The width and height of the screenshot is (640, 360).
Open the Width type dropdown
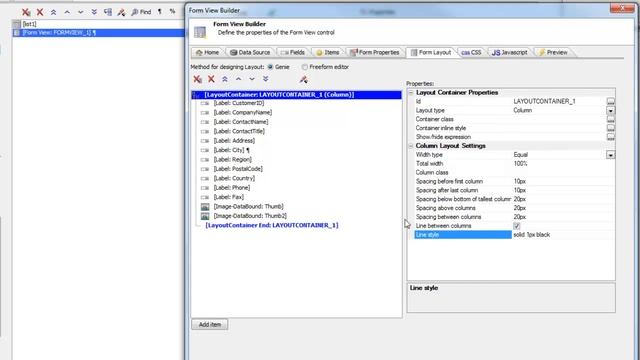click(610, 155)
